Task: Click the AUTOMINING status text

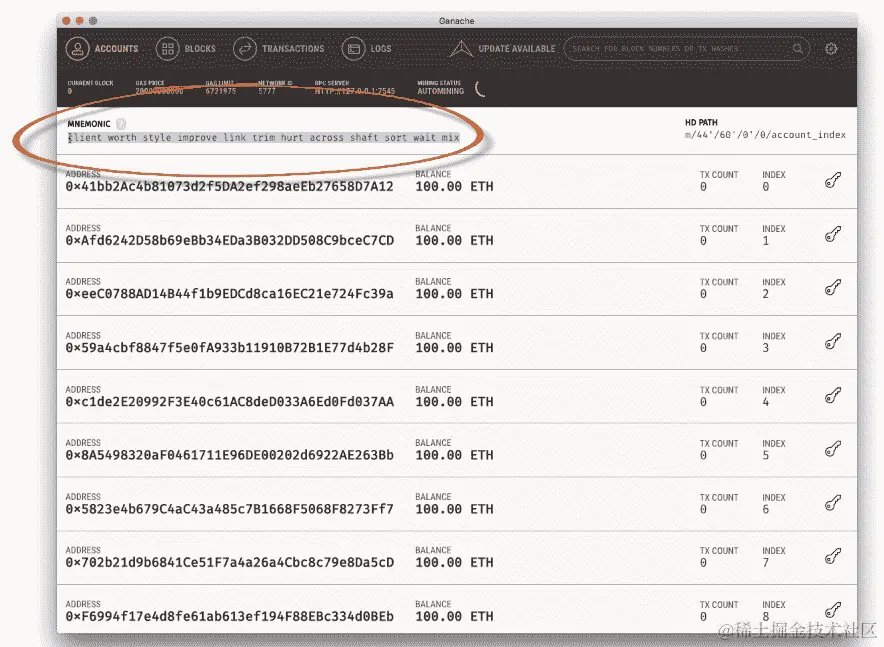Action: pyautogui.click(x=441, y=91)
